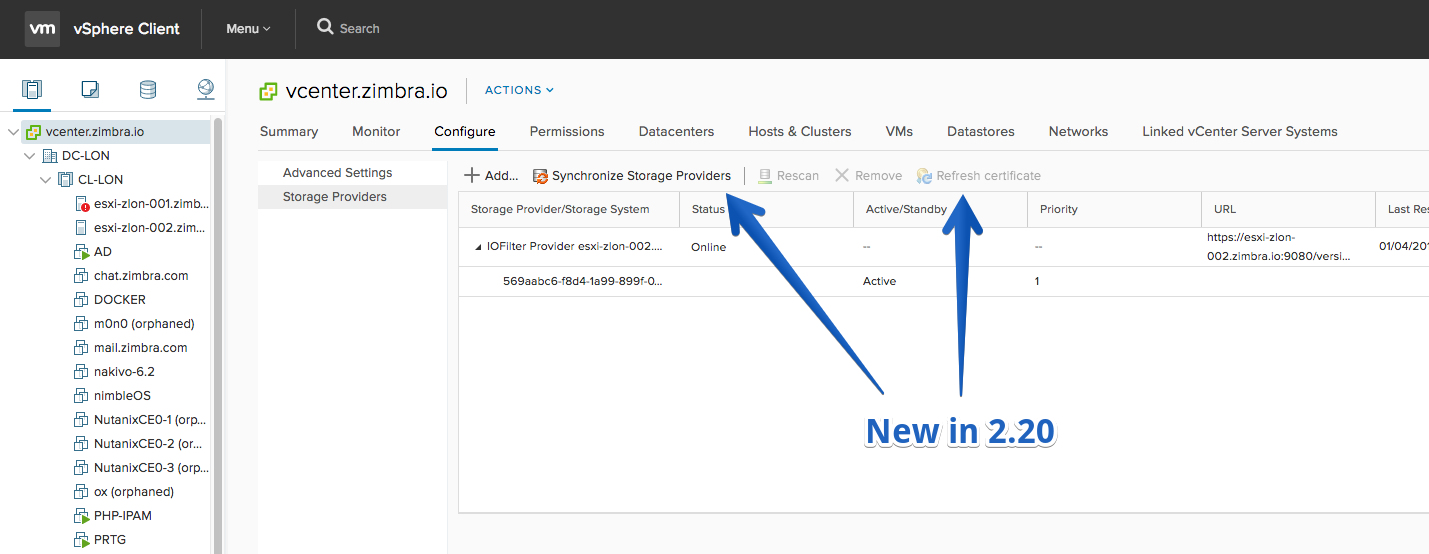This screenshot has width=1429, height=554.
Task: Click the Add... button label
Action: pyautogui.click(x=501, y=176)
